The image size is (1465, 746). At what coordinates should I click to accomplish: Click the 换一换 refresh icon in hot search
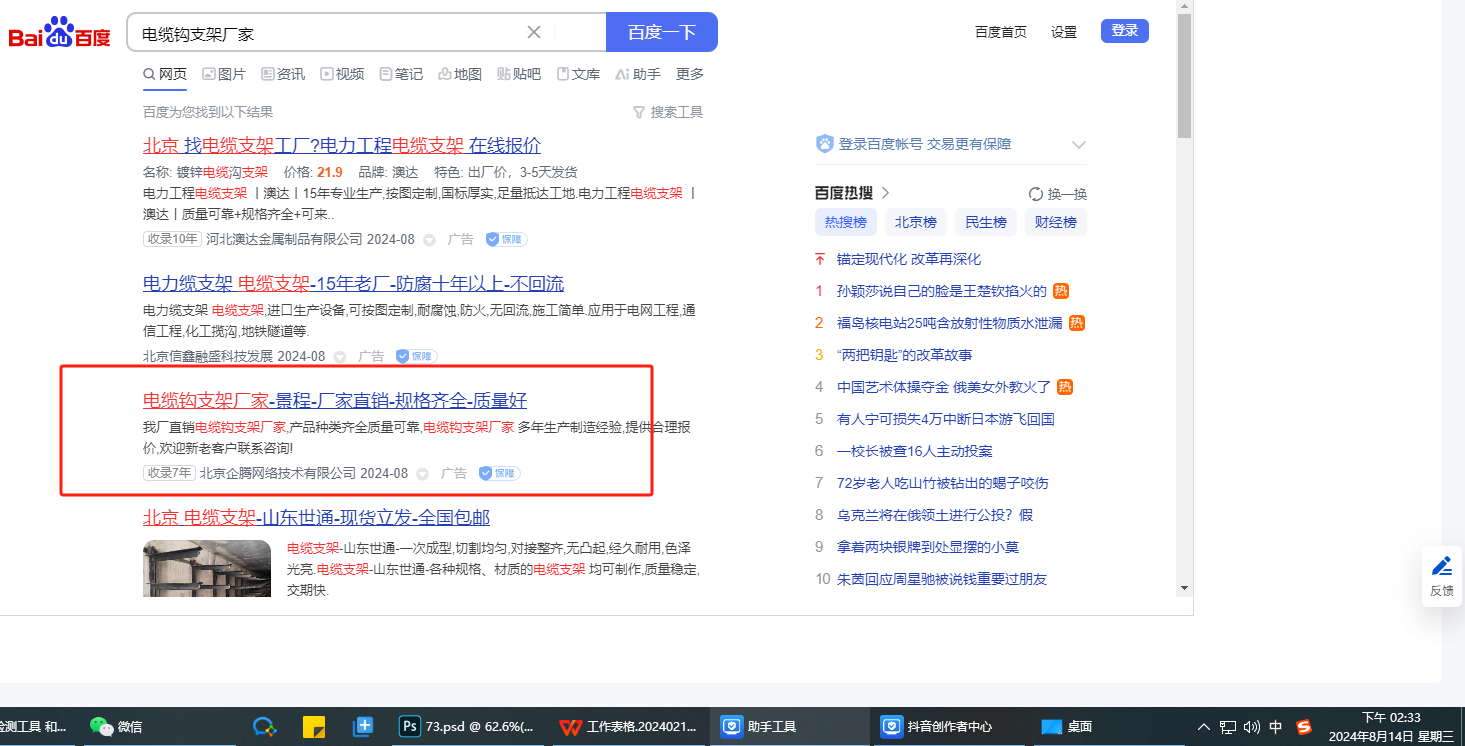coord(1036,194)
